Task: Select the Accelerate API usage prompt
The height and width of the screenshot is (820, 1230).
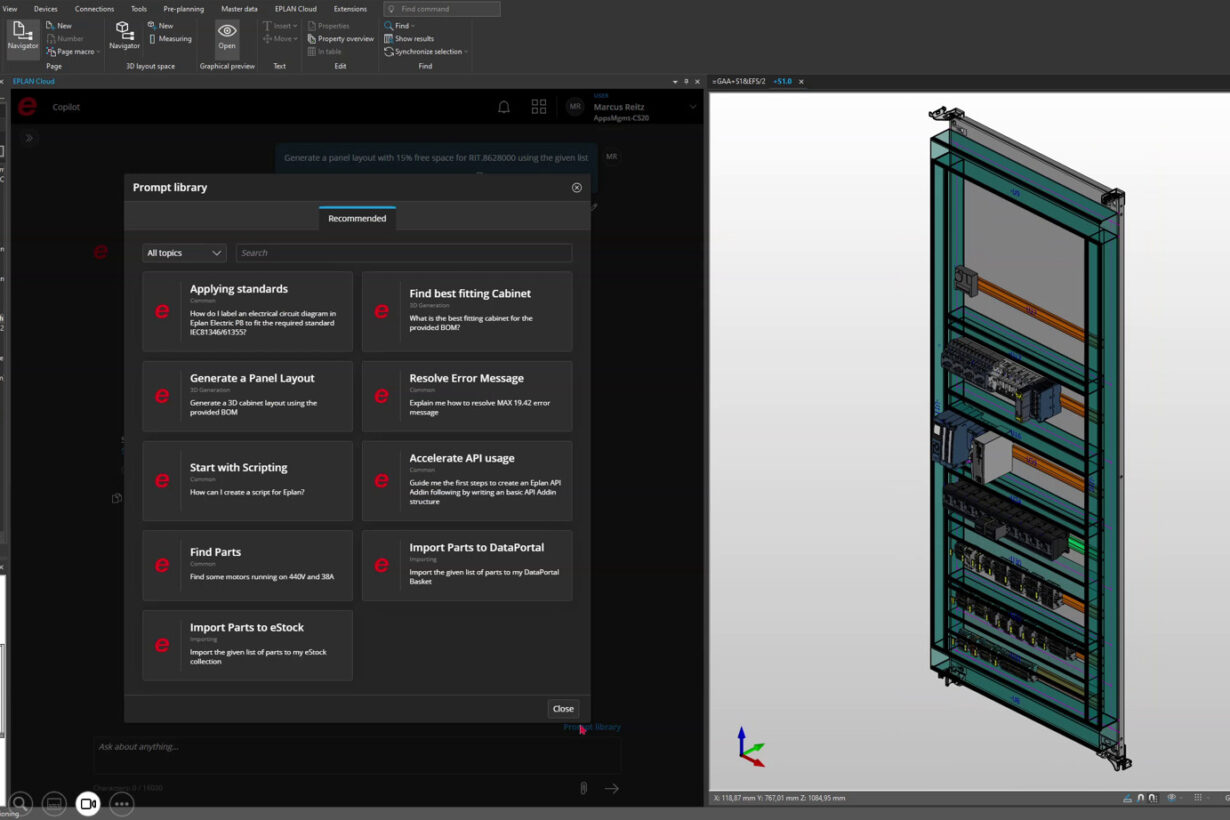Action: [467, 481]
